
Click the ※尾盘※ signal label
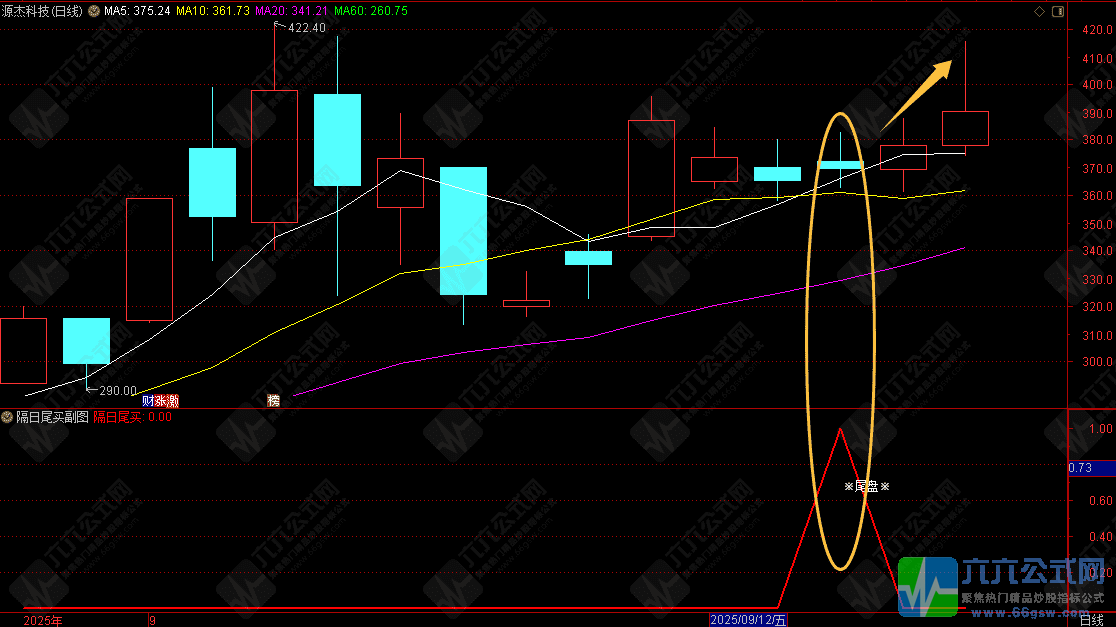tap(867, 487)
